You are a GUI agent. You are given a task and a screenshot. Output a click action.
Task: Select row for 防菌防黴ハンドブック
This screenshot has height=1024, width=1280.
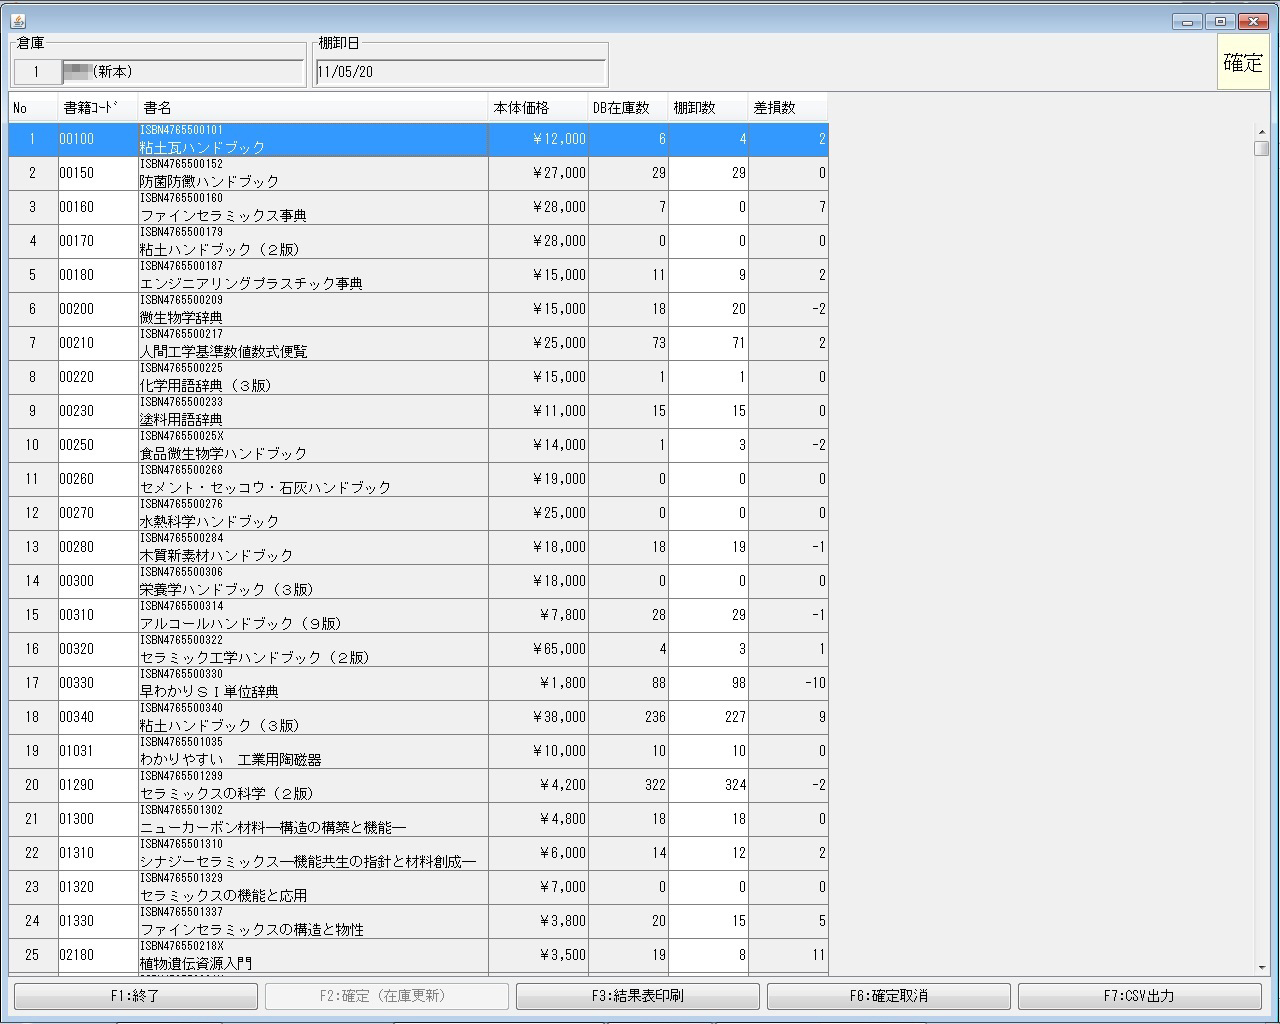tap(312, 174)
